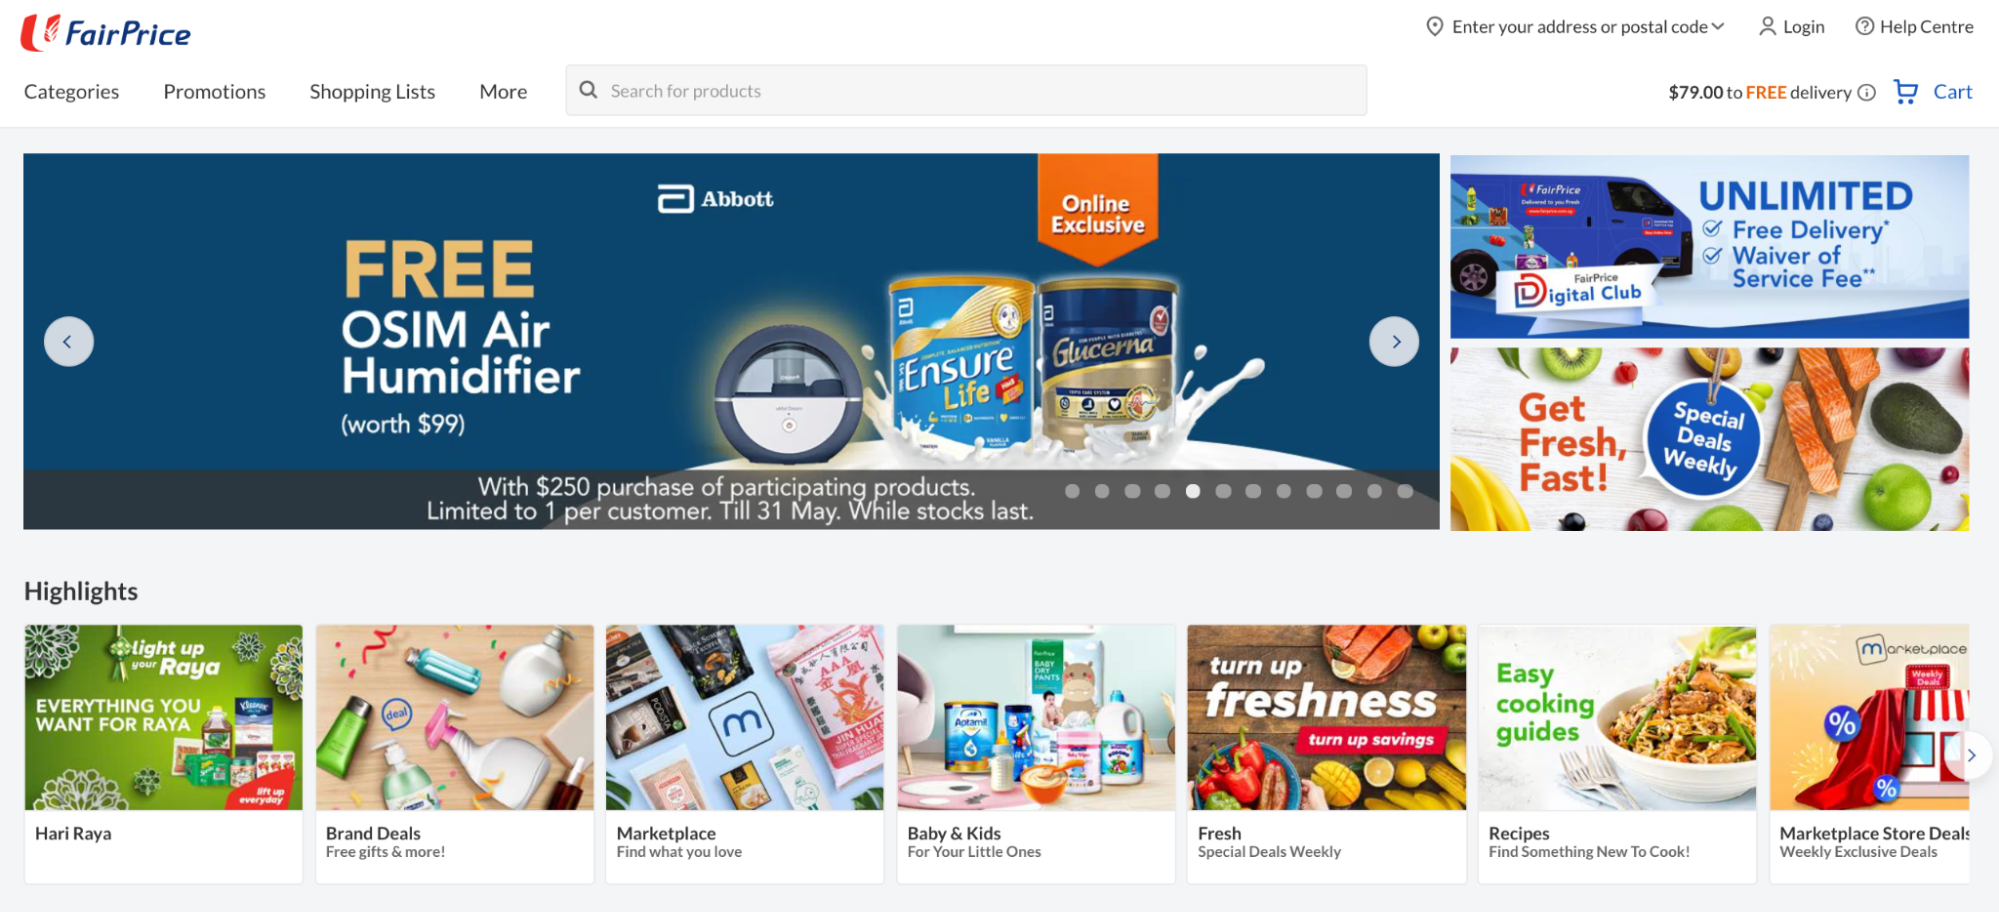Open Help Centre question icon

1865,27
